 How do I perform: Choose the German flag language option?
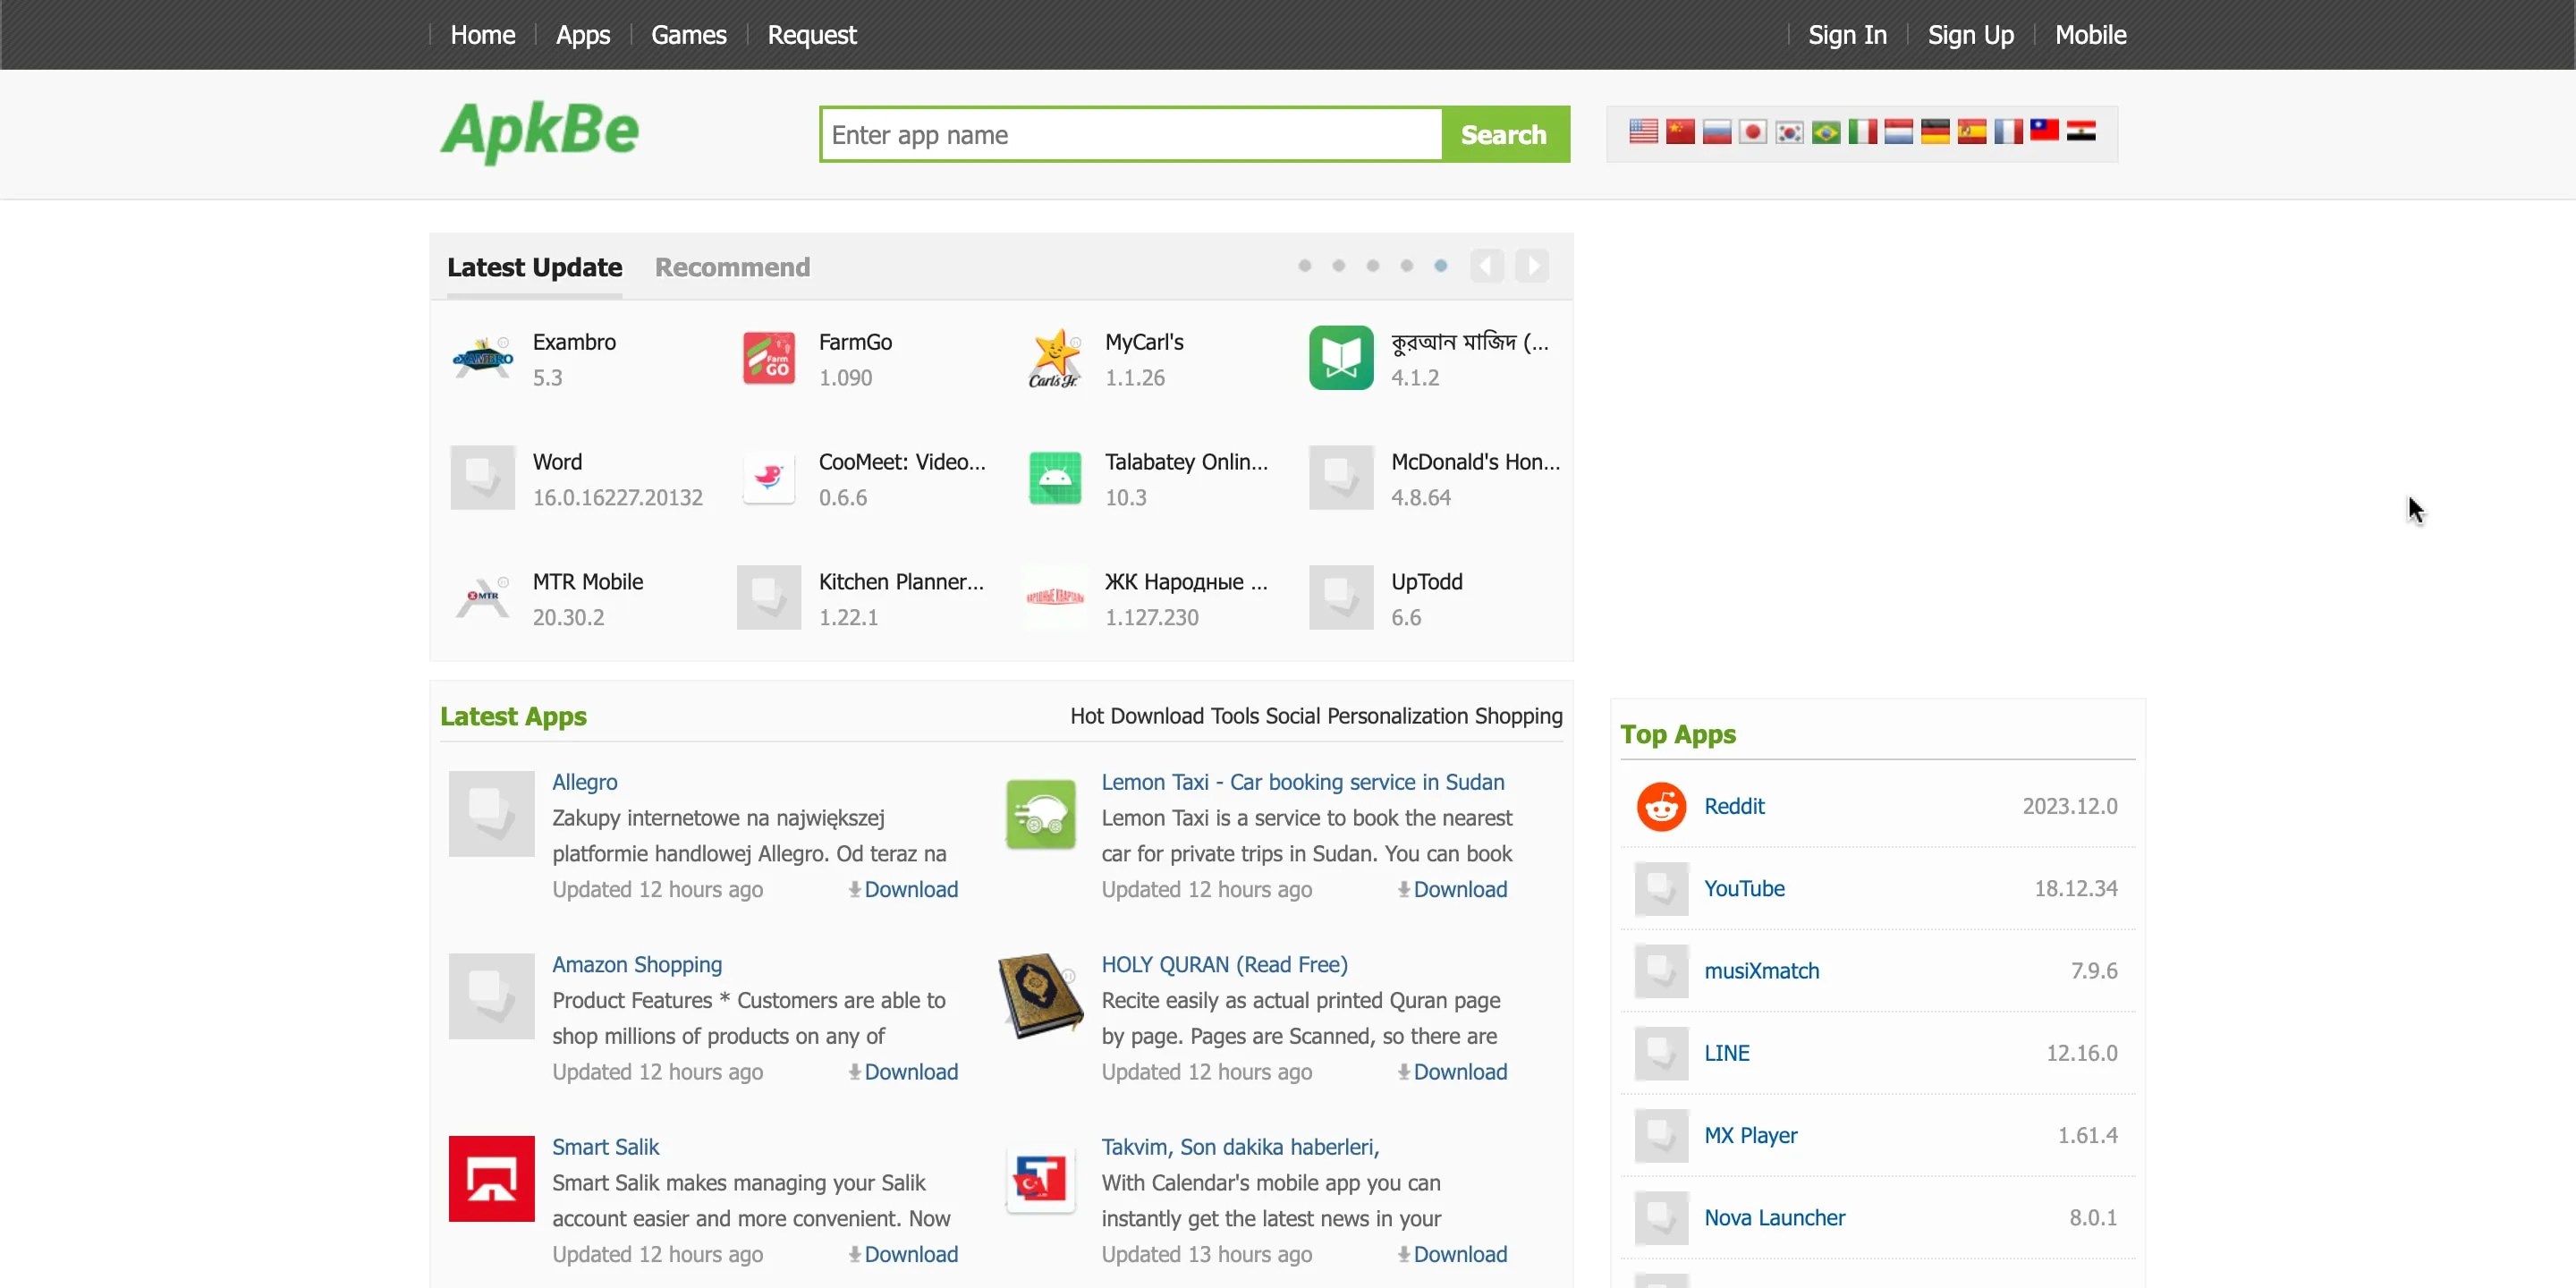coord(1935,132)
